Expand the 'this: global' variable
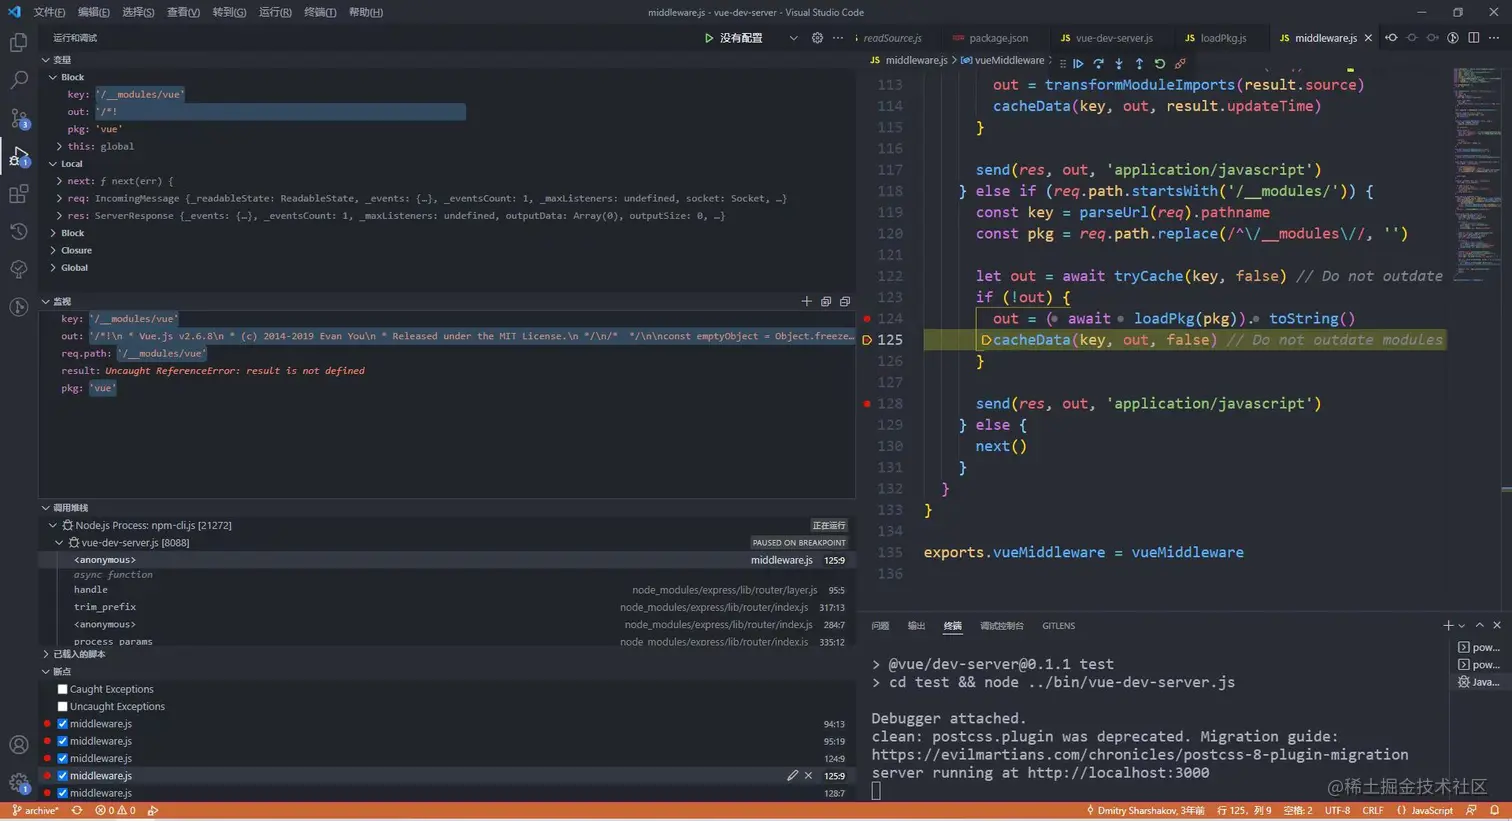 click(x=59, y=146)
